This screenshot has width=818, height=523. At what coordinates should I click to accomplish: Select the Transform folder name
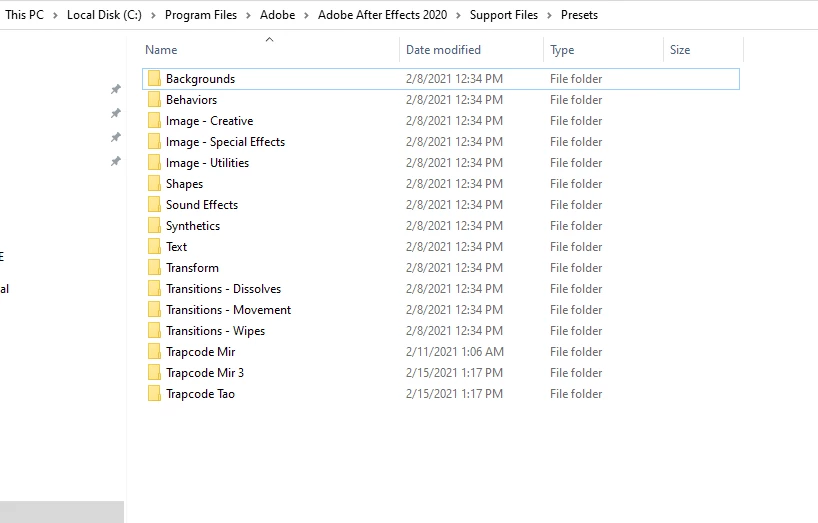(x=192, y=267)
